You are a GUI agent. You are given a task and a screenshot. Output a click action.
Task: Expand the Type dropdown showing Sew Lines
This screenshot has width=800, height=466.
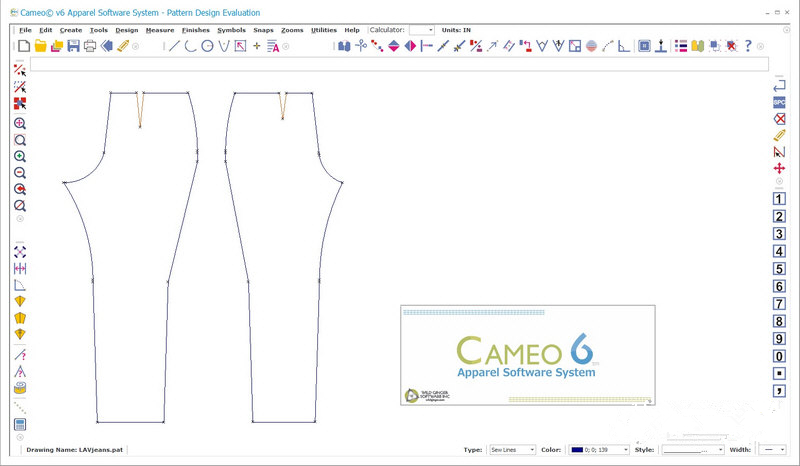(x=532, y=450)
